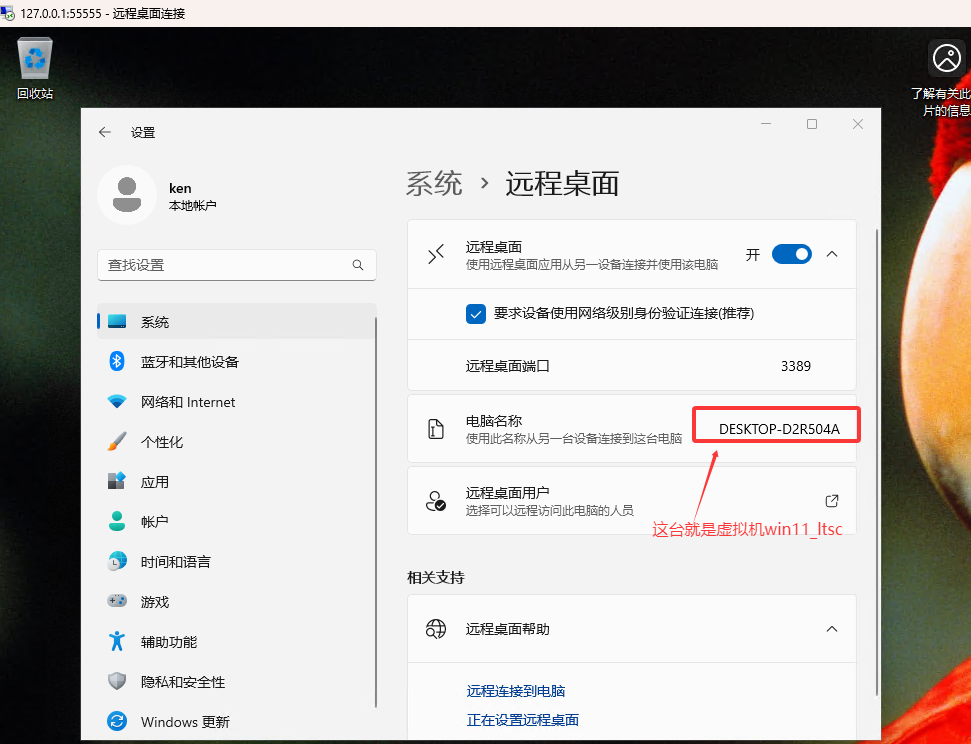Click the 相关支持 heading text
Viewport: 971px width, 744px height.
coord(436,577)
